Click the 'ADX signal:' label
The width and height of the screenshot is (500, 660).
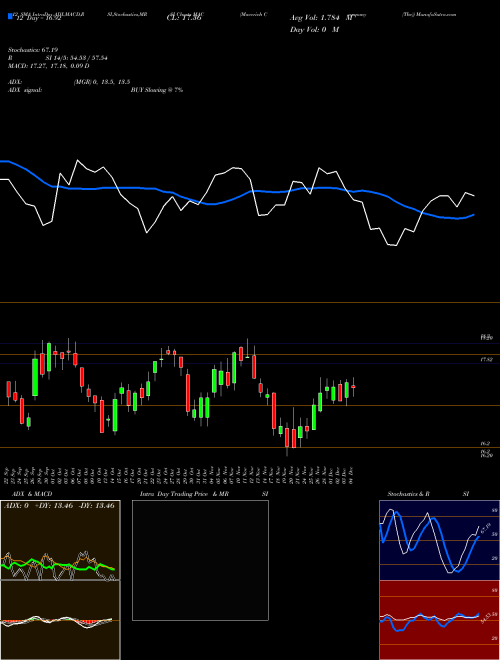[25, 90]
